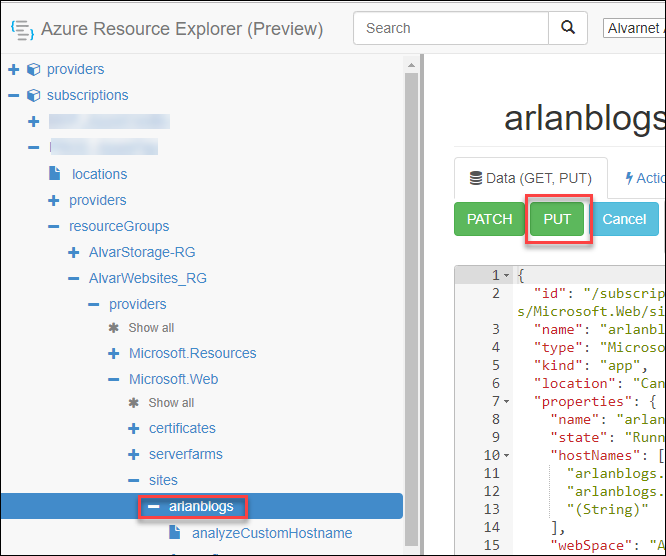666x556 pixels.
Task: Open the certificates tree item
Action: point(182,428)
